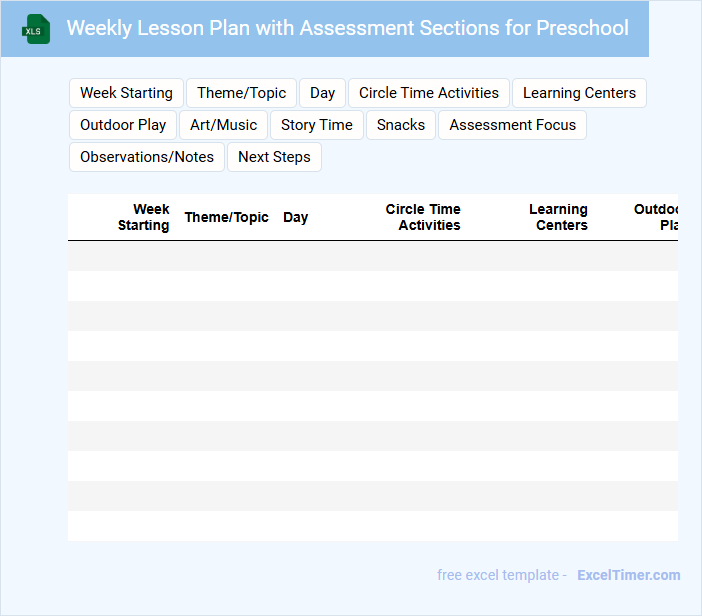Select the Week Starting tag

[x=126, y=93]
